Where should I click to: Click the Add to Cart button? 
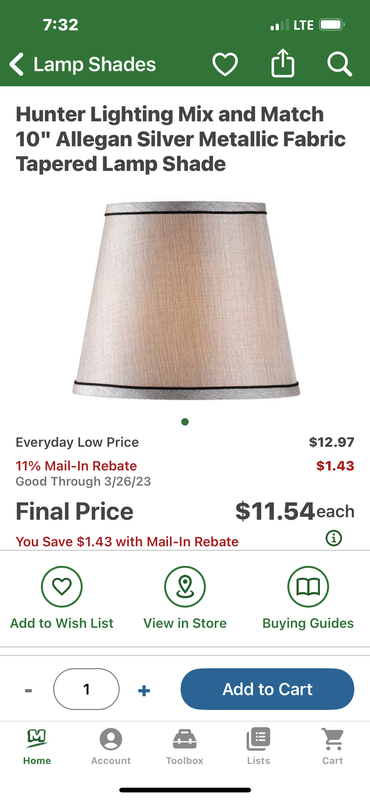267,689
